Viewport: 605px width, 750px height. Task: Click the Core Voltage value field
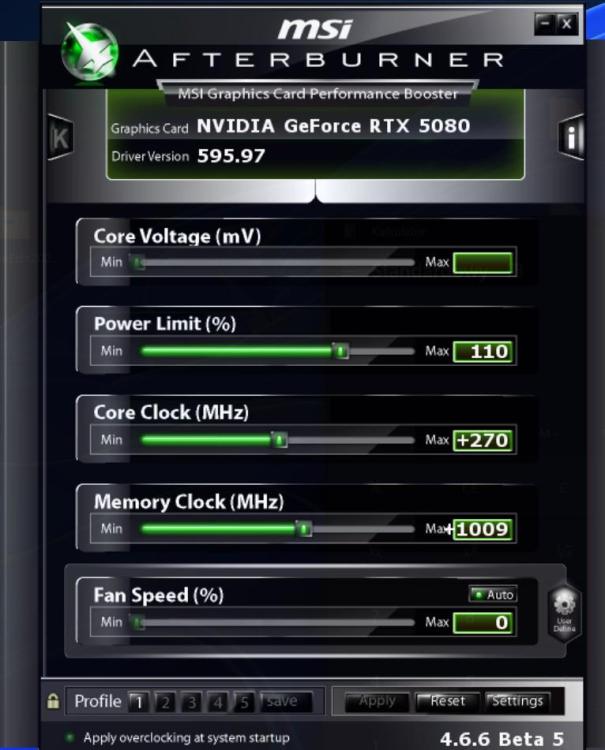tap(483, 263)
